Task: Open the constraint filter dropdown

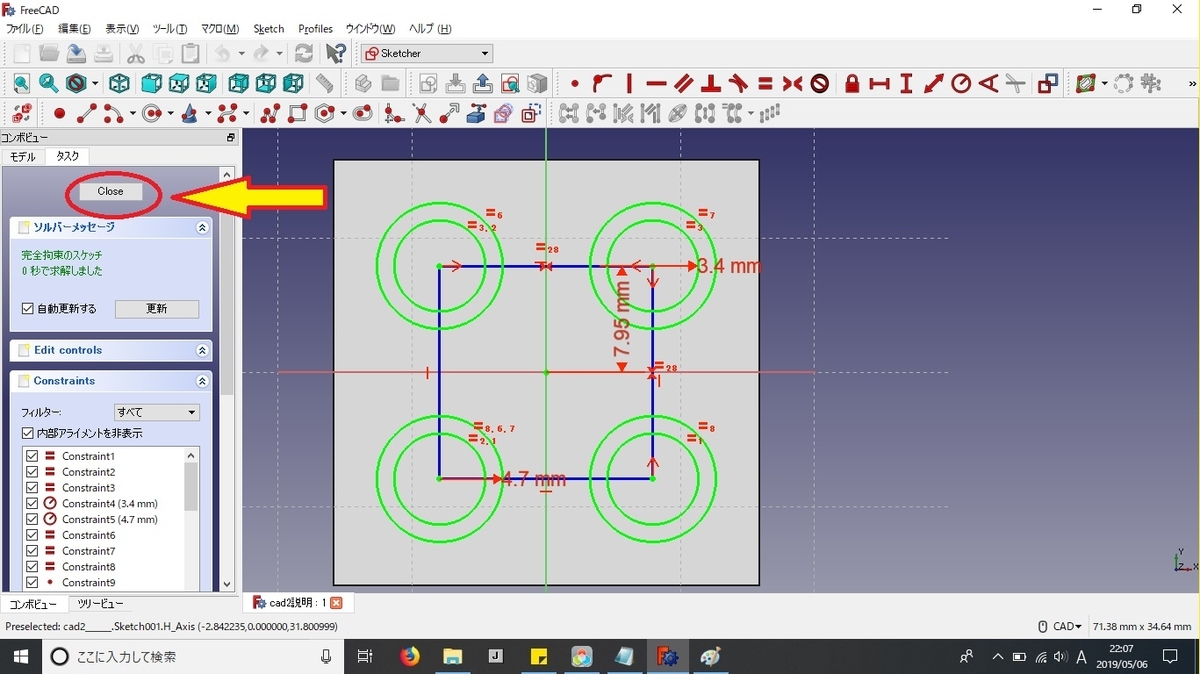Action: [x=157, y=412]
